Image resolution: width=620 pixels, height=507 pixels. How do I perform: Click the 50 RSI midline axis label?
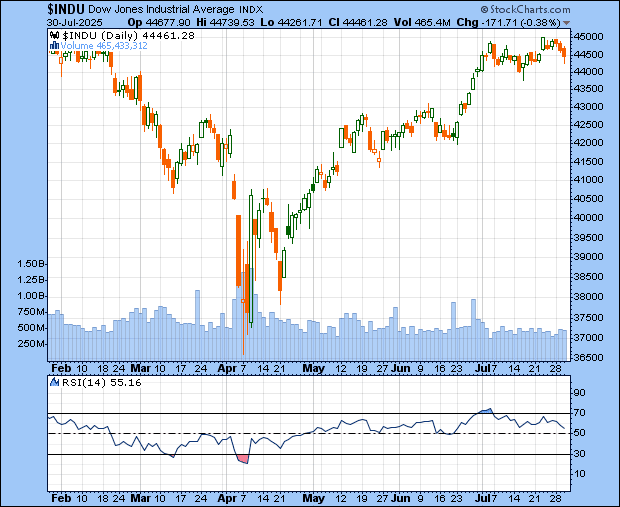[580, 433]
